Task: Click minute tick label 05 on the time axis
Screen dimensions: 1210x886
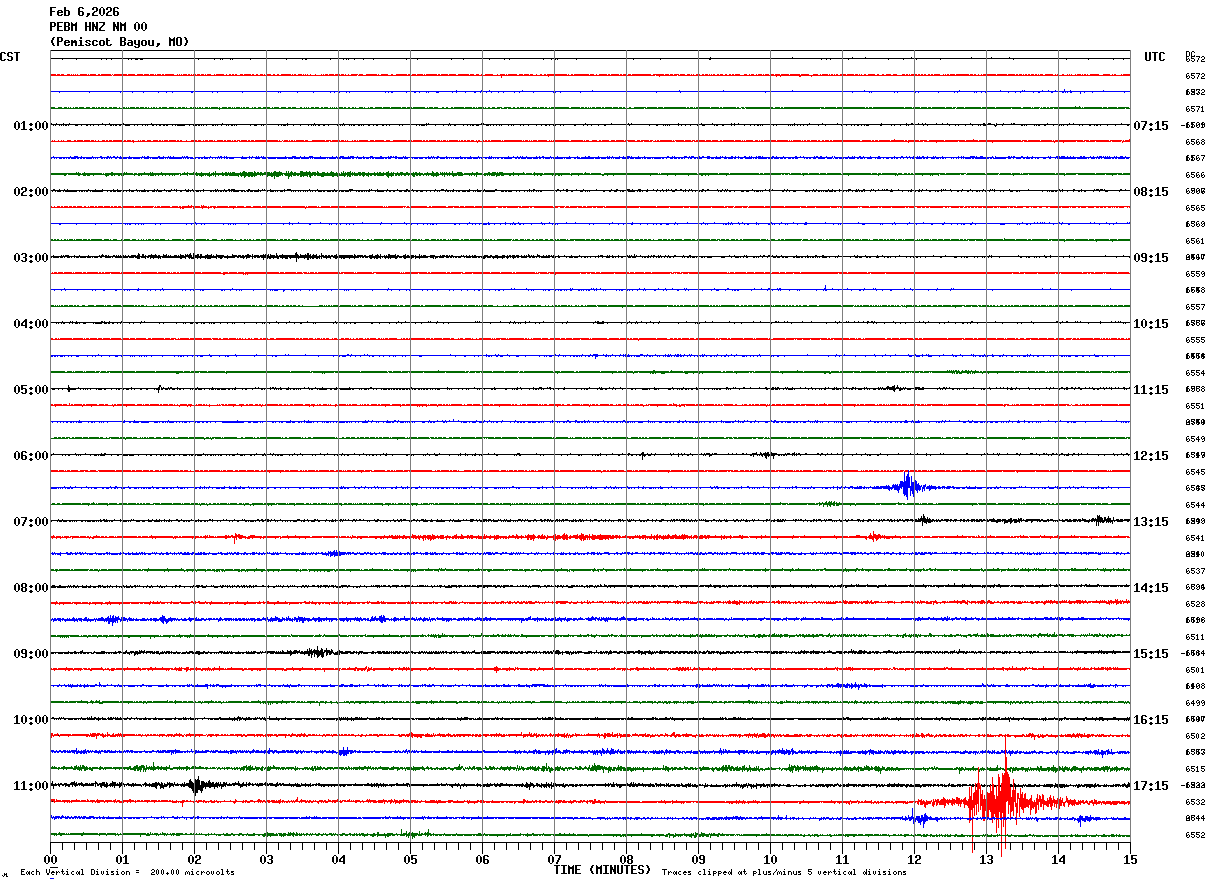Action: [411, 859]
